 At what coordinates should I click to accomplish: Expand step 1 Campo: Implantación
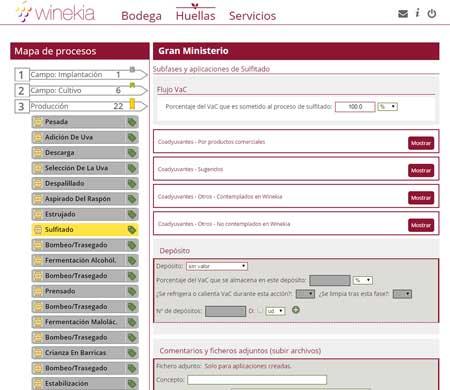81,75
